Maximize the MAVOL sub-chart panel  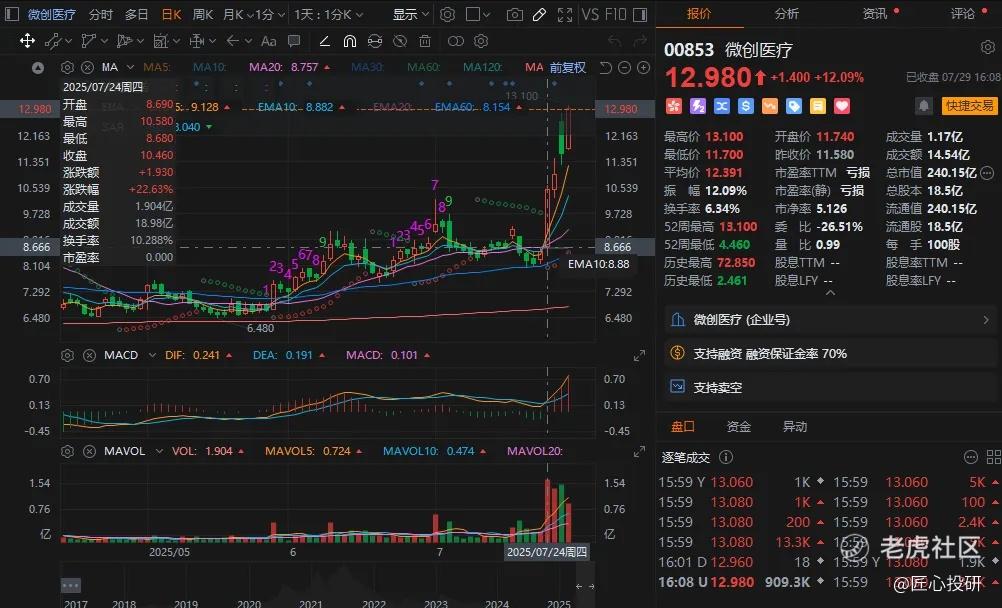tap(639, 452)
